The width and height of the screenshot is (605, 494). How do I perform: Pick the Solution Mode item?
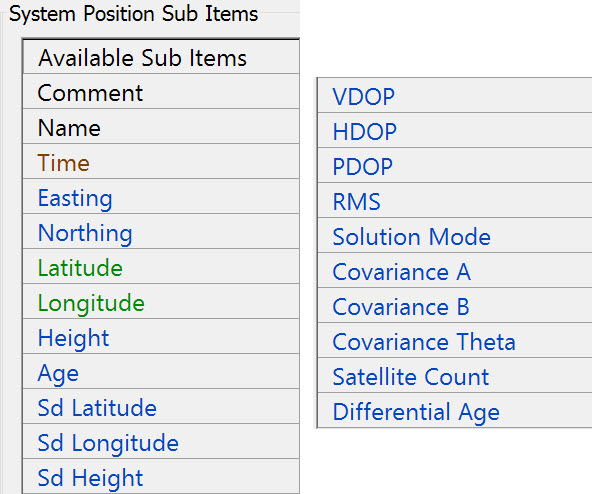click(412, 237)
